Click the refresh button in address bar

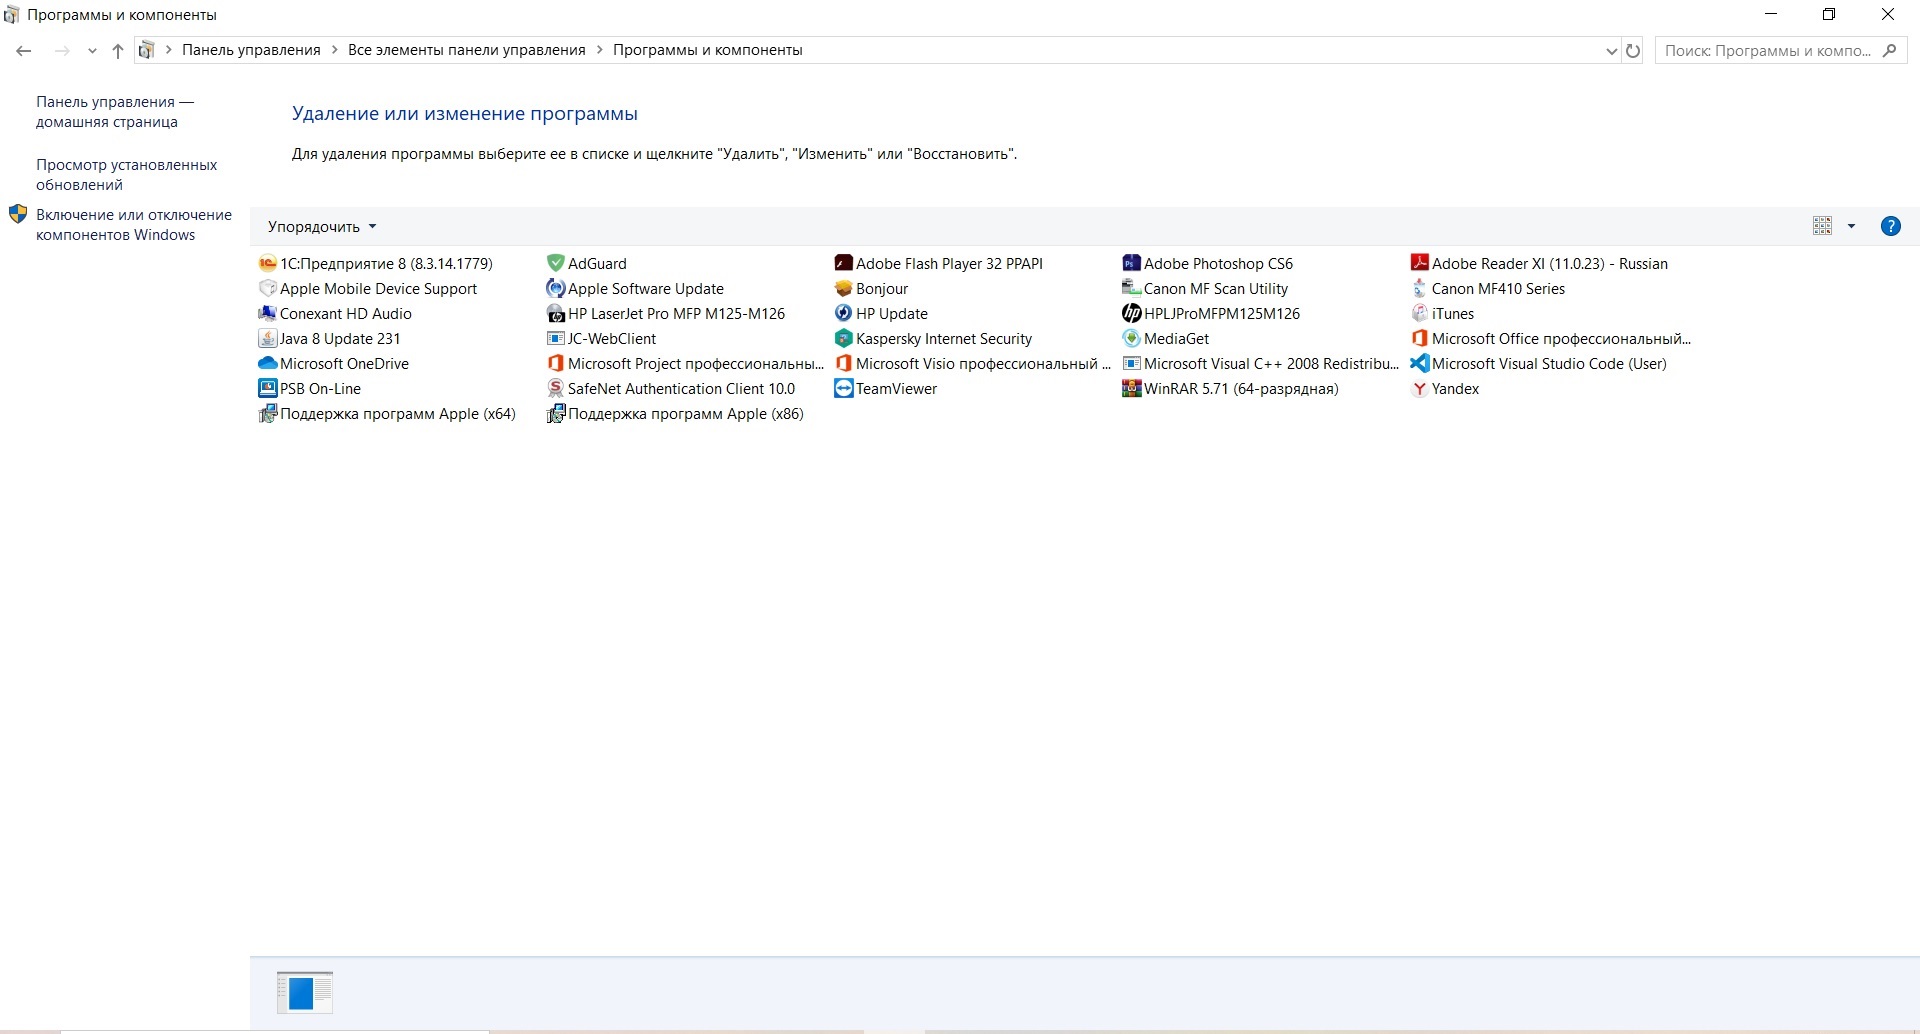[1633, 51]
